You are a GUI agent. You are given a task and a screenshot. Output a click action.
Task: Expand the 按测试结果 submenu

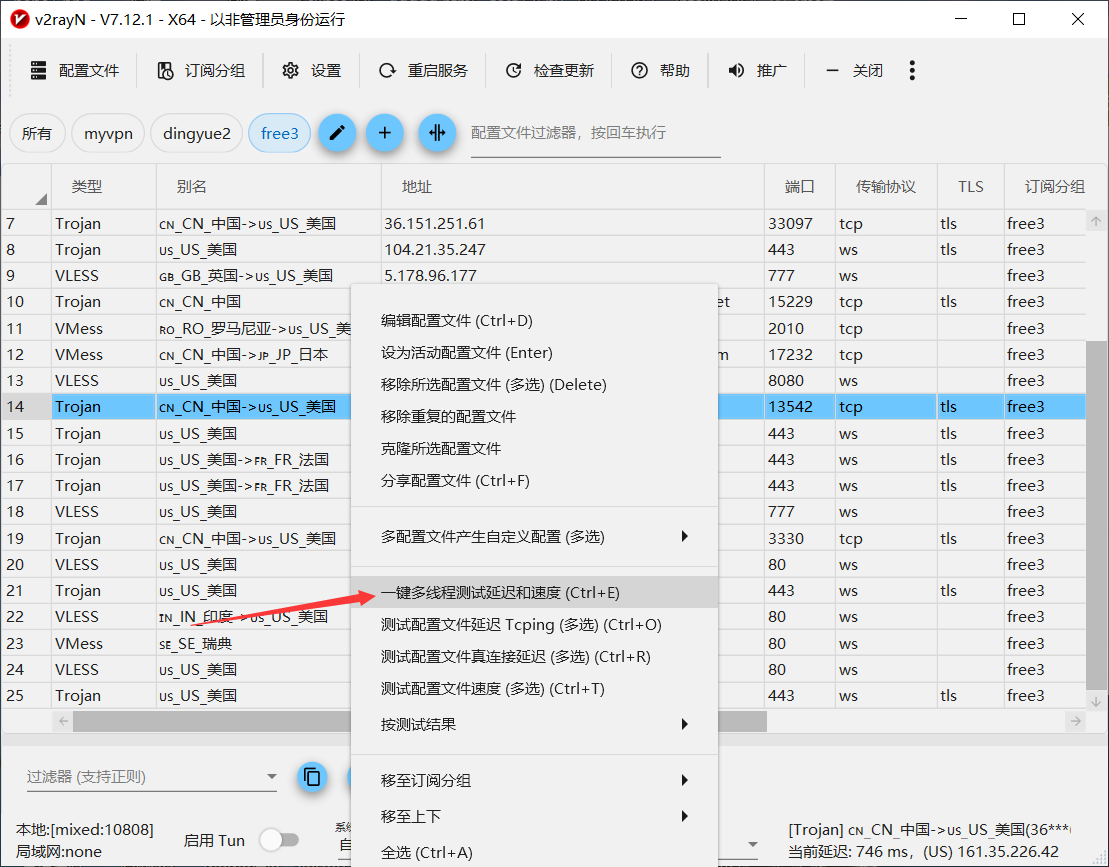click(685, 724)
